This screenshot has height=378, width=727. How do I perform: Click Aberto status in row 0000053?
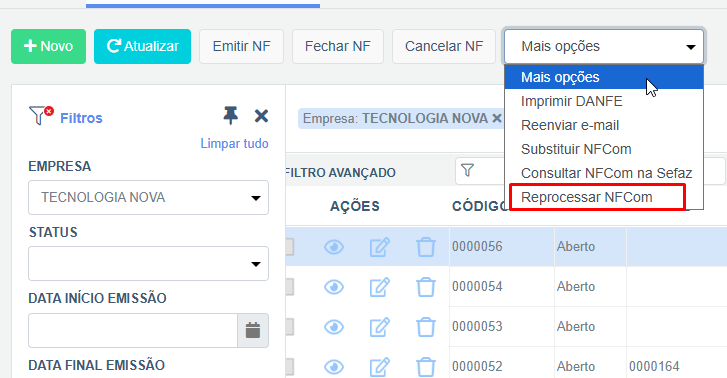pos(576,326)
